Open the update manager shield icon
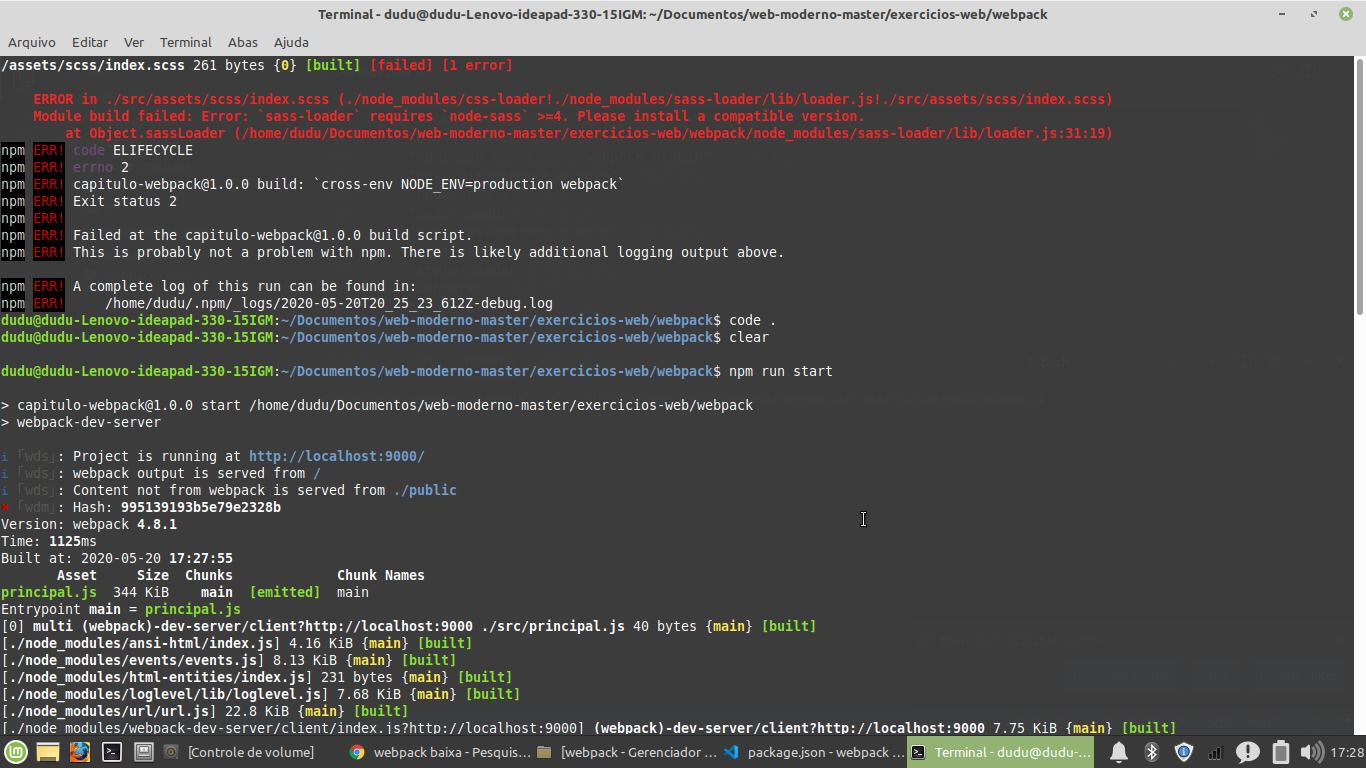The height and width of the screenshot is (768, 1366). pyautogui.click(x=1183, y=752)
